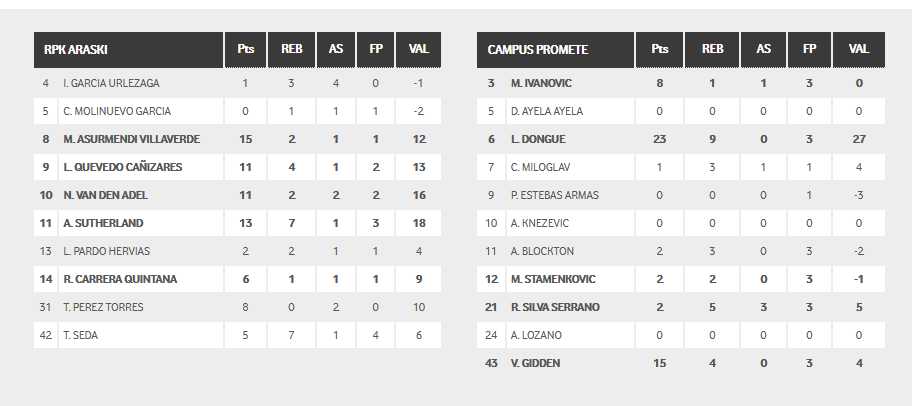The image size is (912, 406).
Task: Select T. PEREZ TORRES name
Action: click(x=103, y=307)
